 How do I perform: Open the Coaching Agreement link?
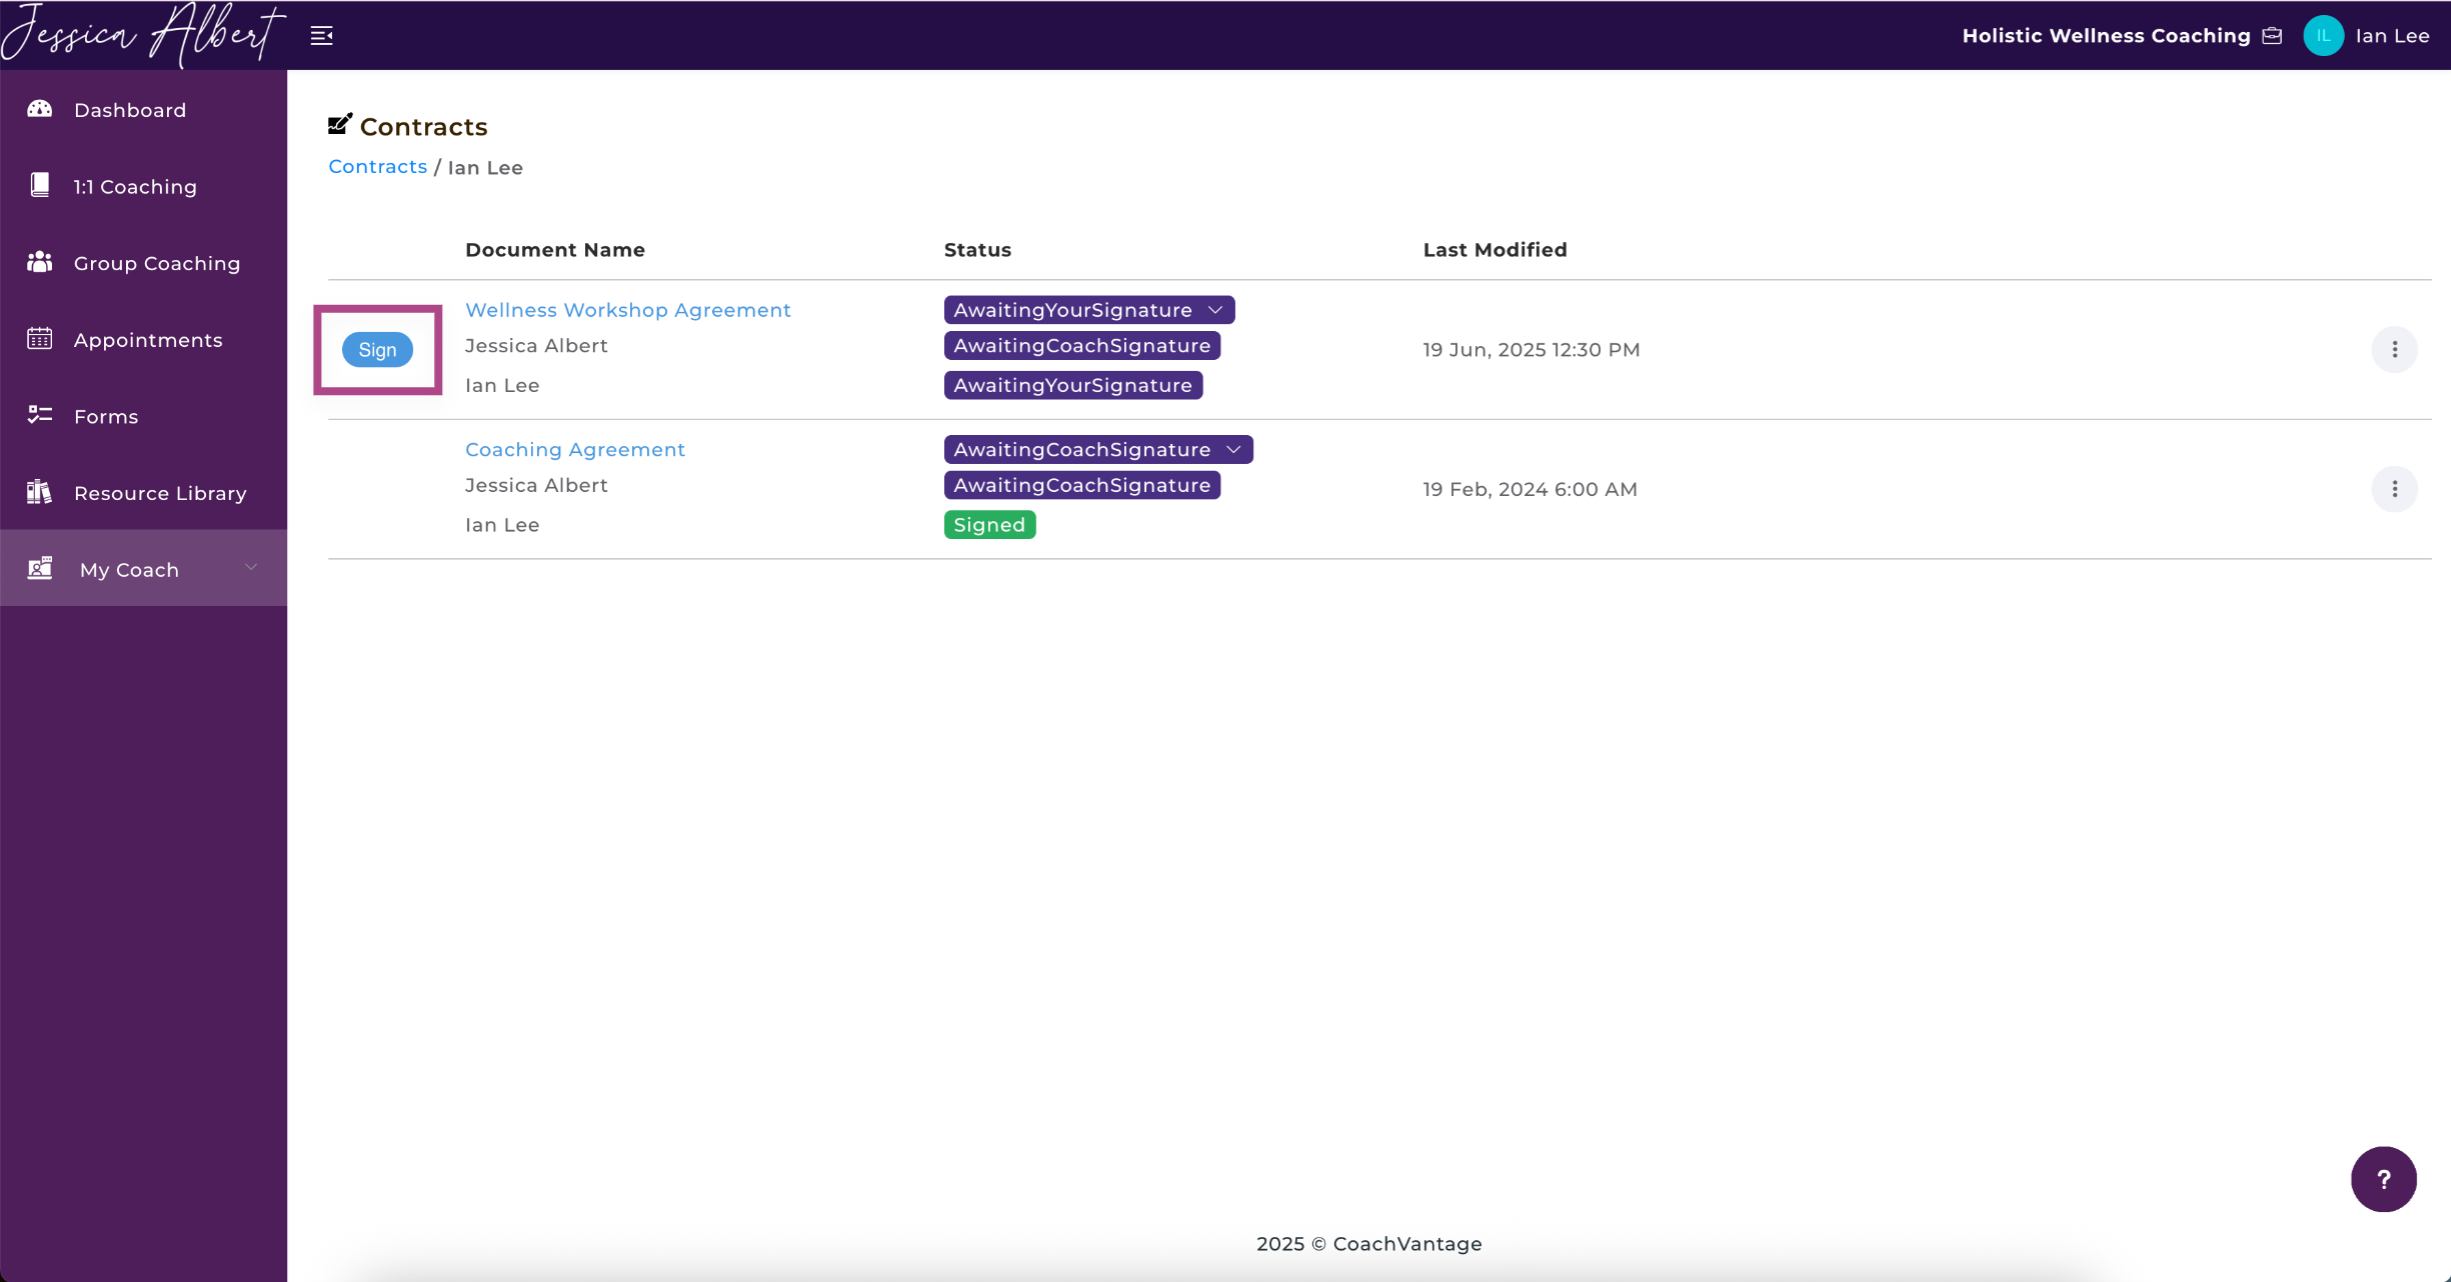tap(575, 450)
